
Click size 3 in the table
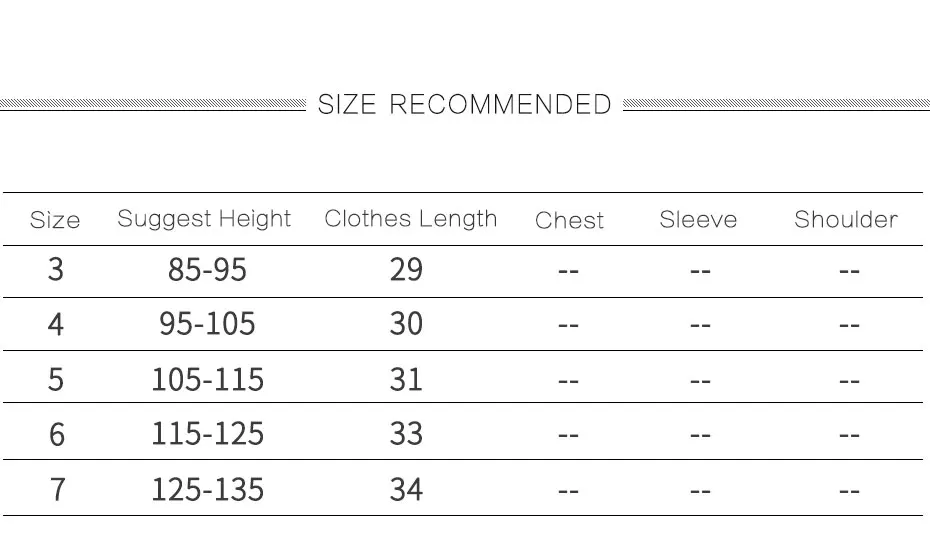(56, 270)
